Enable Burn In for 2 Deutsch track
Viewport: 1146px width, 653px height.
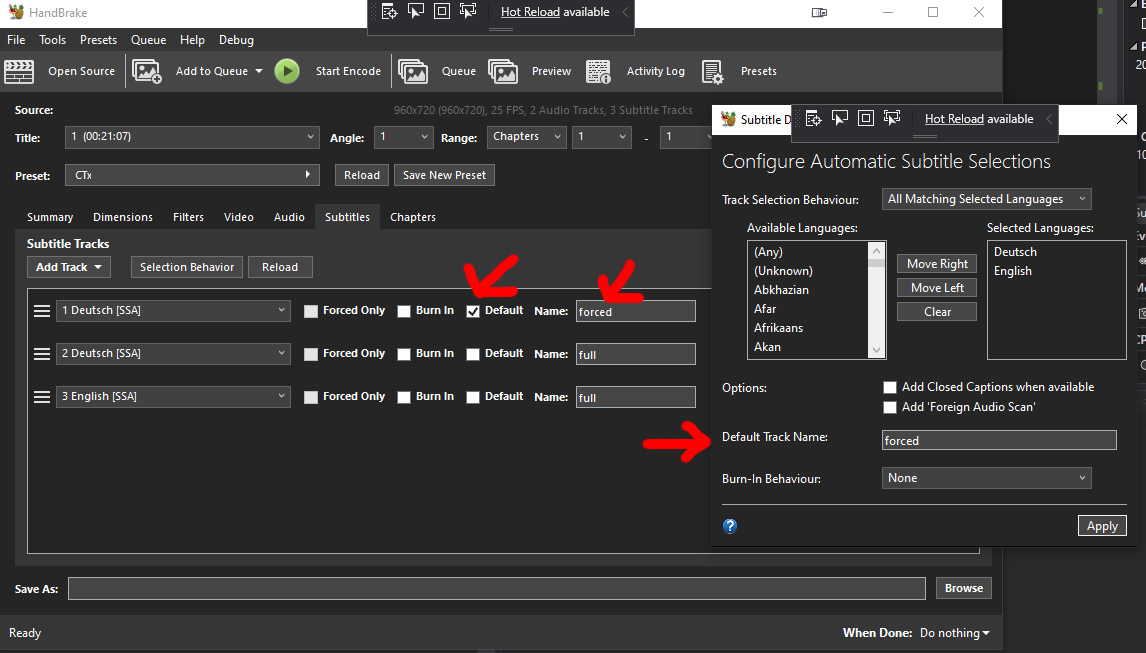coord(403,355)
